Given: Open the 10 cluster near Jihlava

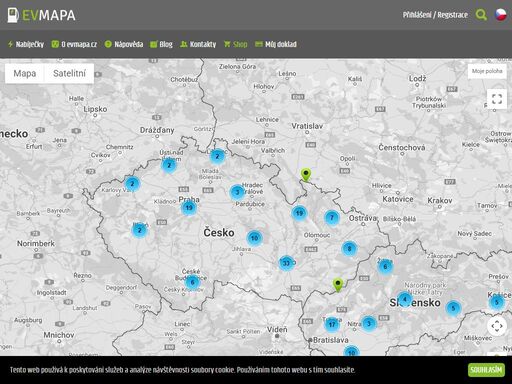Looking at the screenshot, I should click(254, 238).
